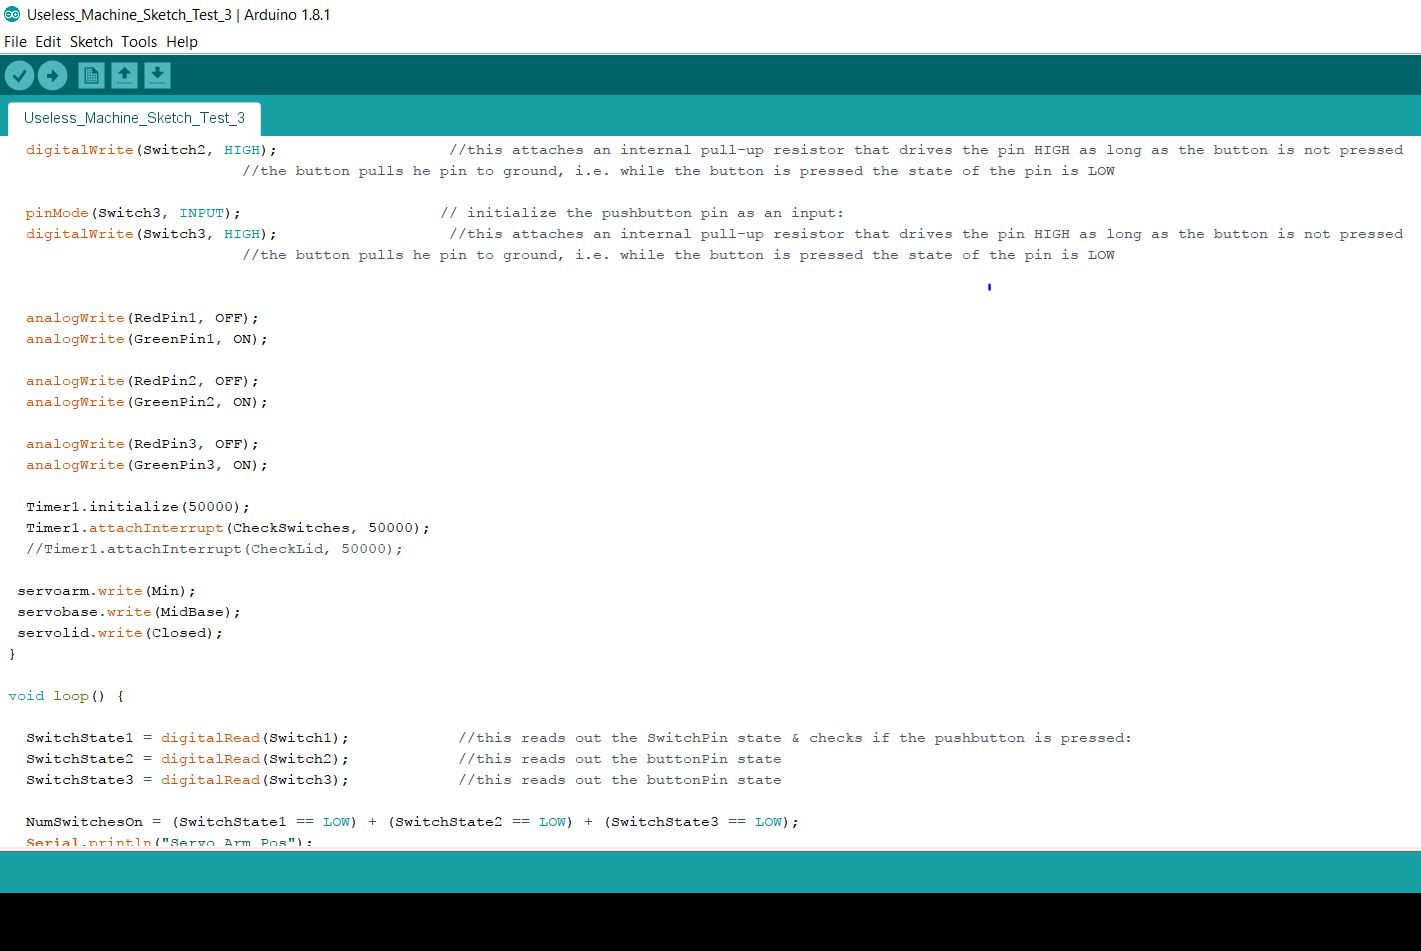Image resolution: width=1421 pixels, height=951 pixels.
Task: Click the line 'pinMode(Switch3, INPUT);'
Action: (x=134, y=213)
